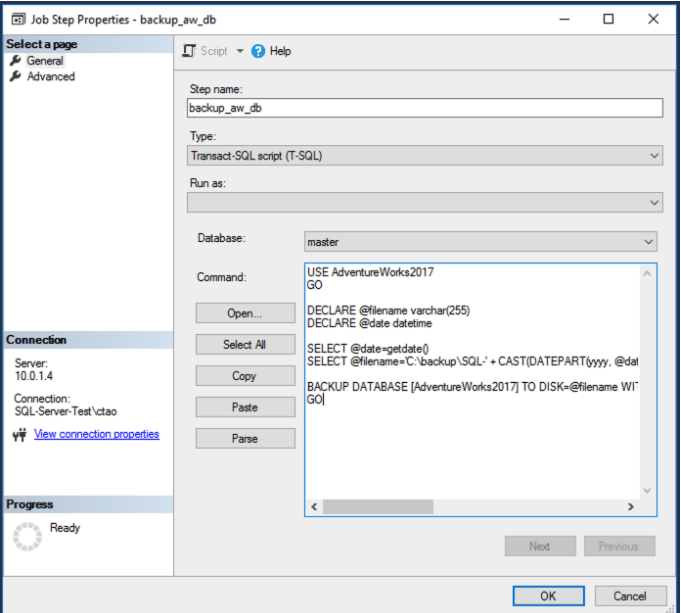Click the connection properties icon
This screenshot has width=681, height=613.
pos(18,435)
